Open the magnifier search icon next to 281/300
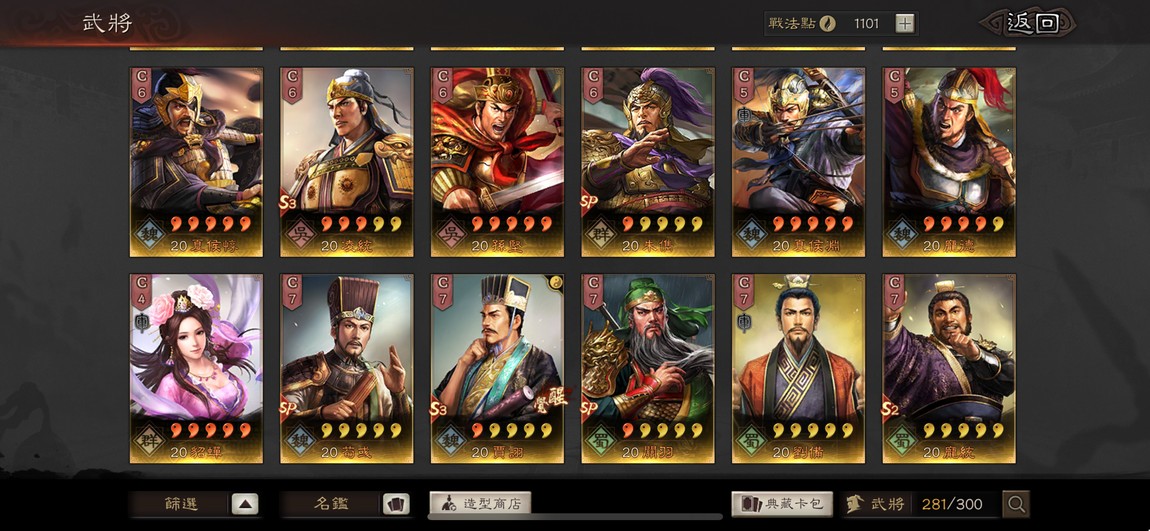 point(1016,504)
